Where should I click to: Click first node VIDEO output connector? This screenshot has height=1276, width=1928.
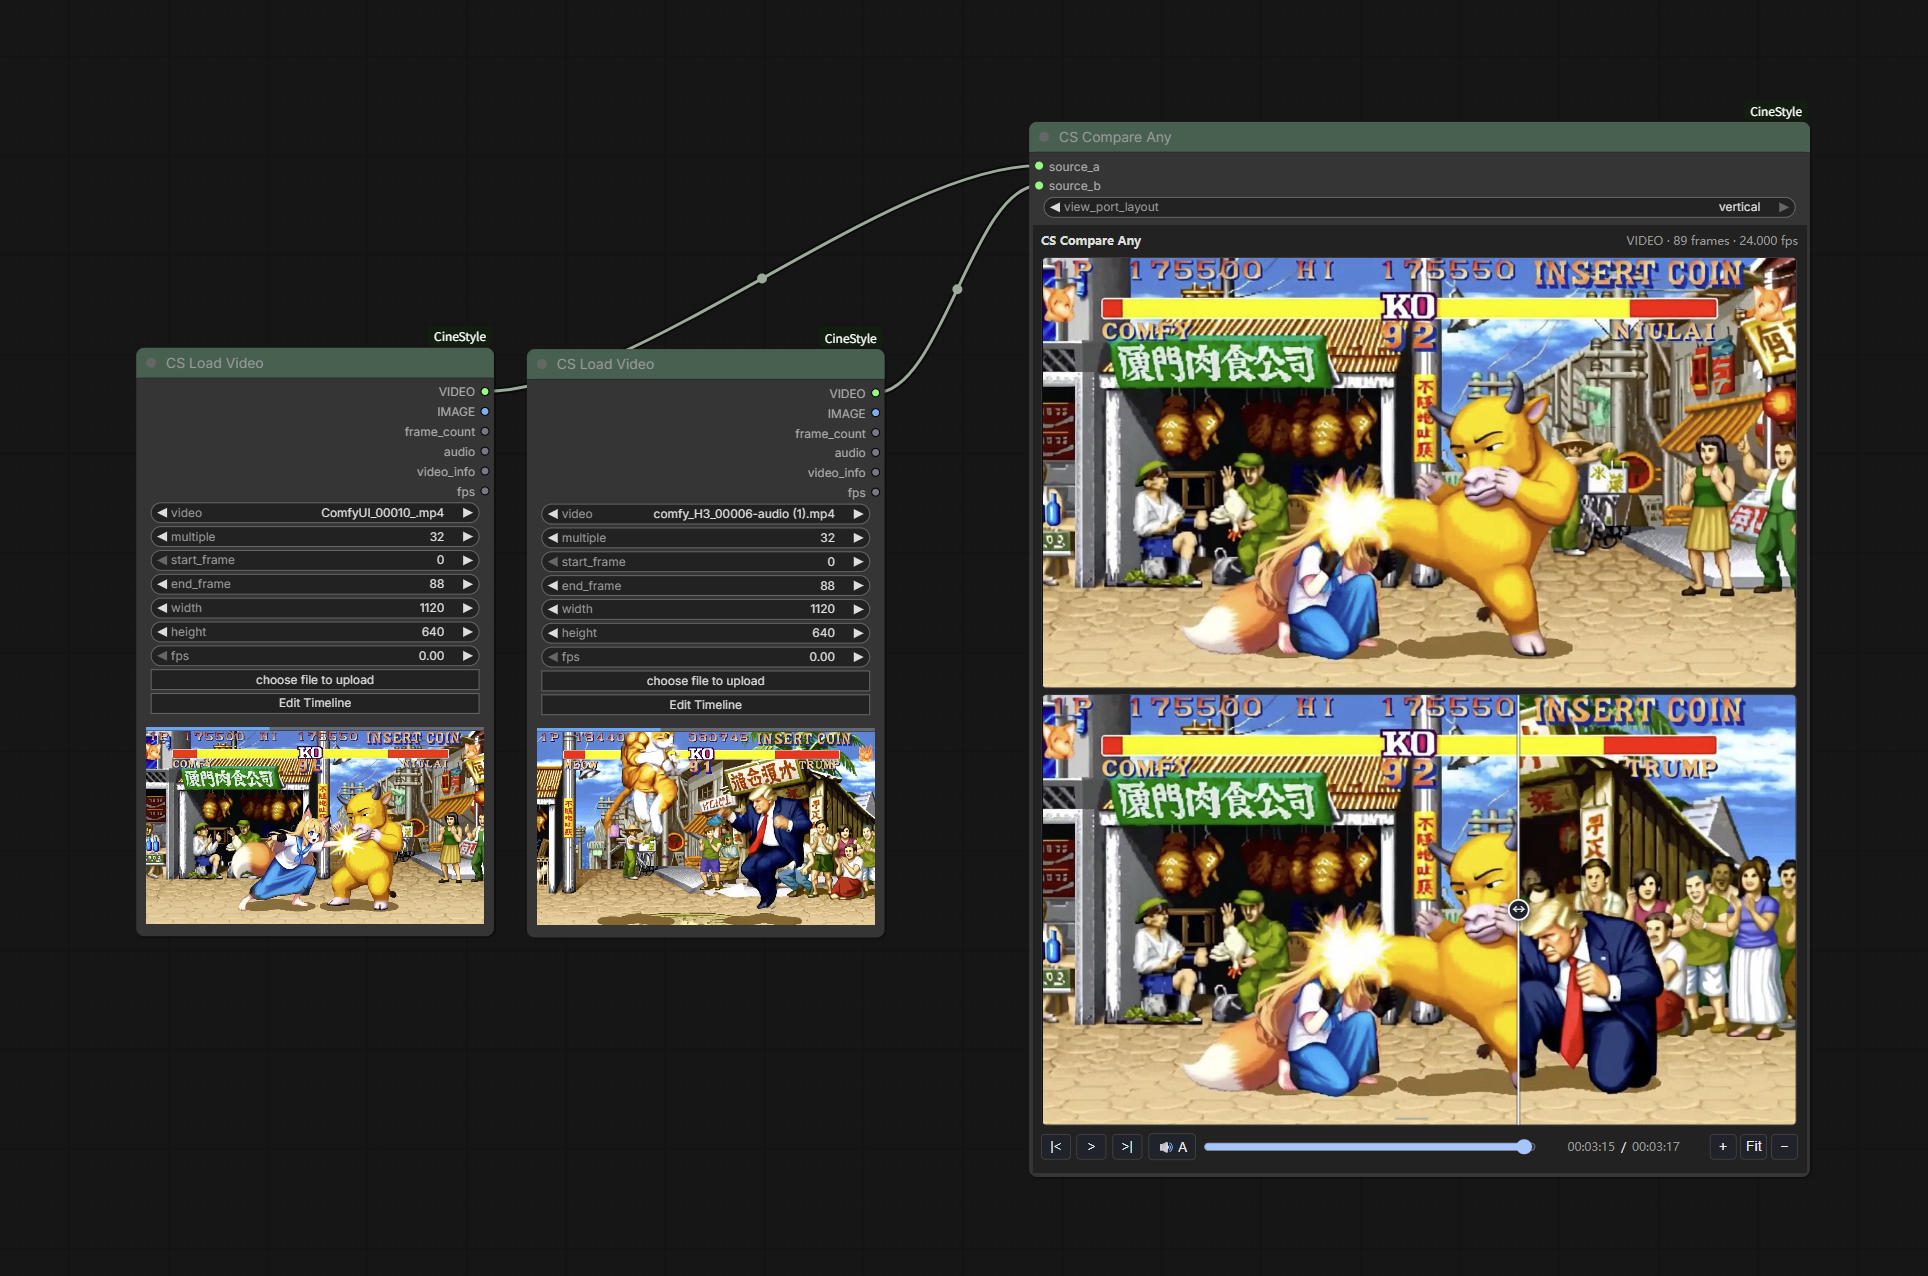point(485,392)
